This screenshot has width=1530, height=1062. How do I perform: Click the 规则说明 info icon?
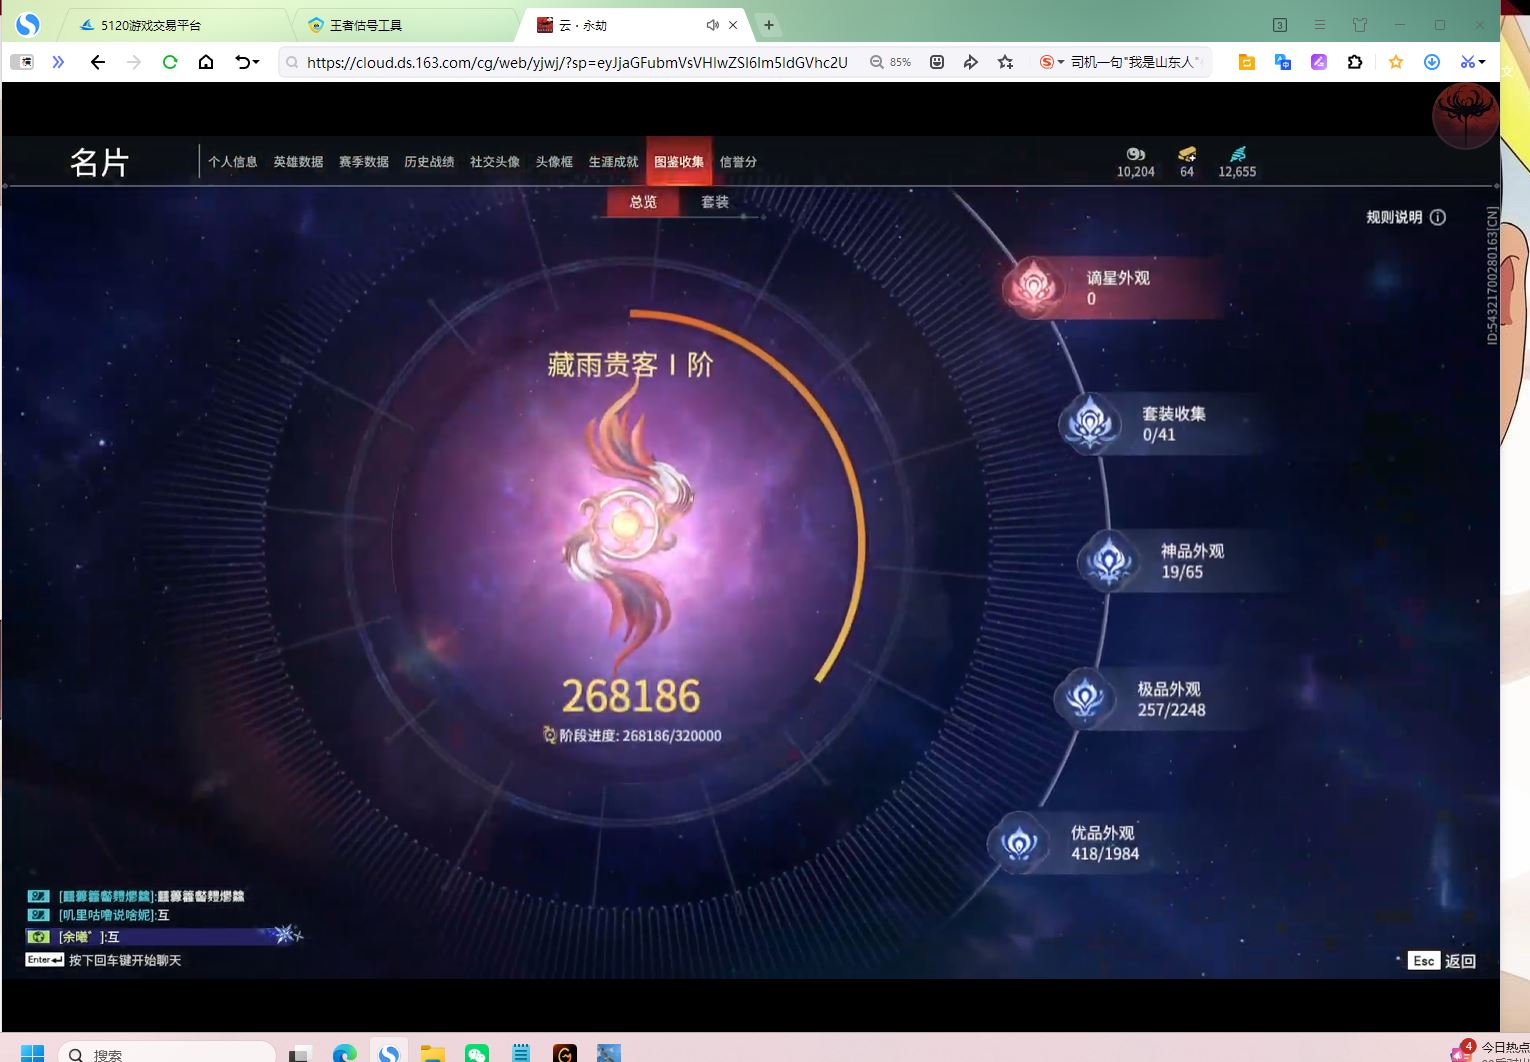pos(1438,217)
